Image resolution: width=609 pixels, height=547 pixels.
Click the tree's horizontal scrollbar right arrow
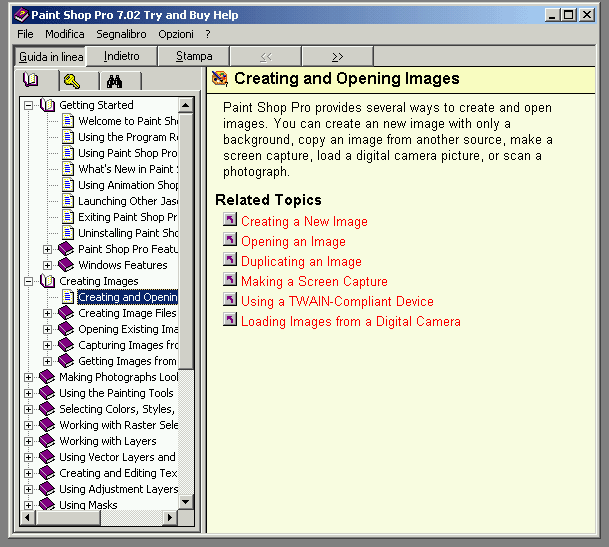(170, 517)
